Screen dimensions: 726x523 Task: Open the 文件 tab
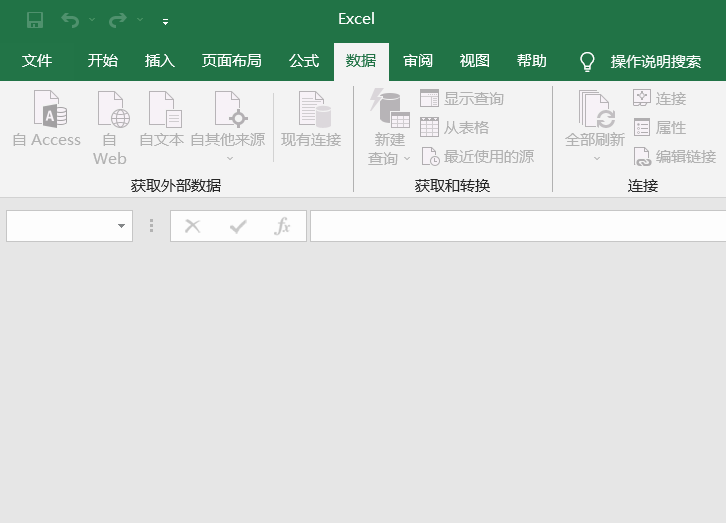coord(37,61)
